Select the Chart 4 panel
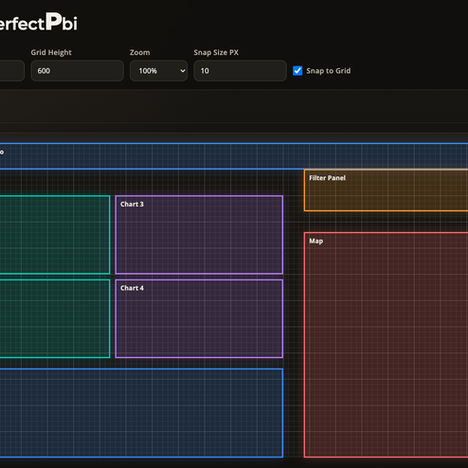Viewport: 468px width, 468px height. pyautogui.click(x=199, y=319)
